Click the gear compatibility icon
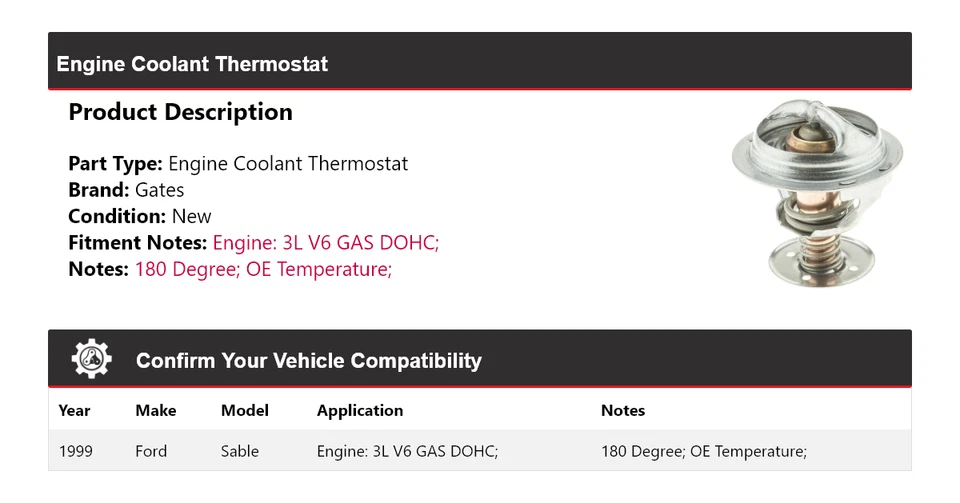This screenshot has width=960, height=503. click(91, 360)
